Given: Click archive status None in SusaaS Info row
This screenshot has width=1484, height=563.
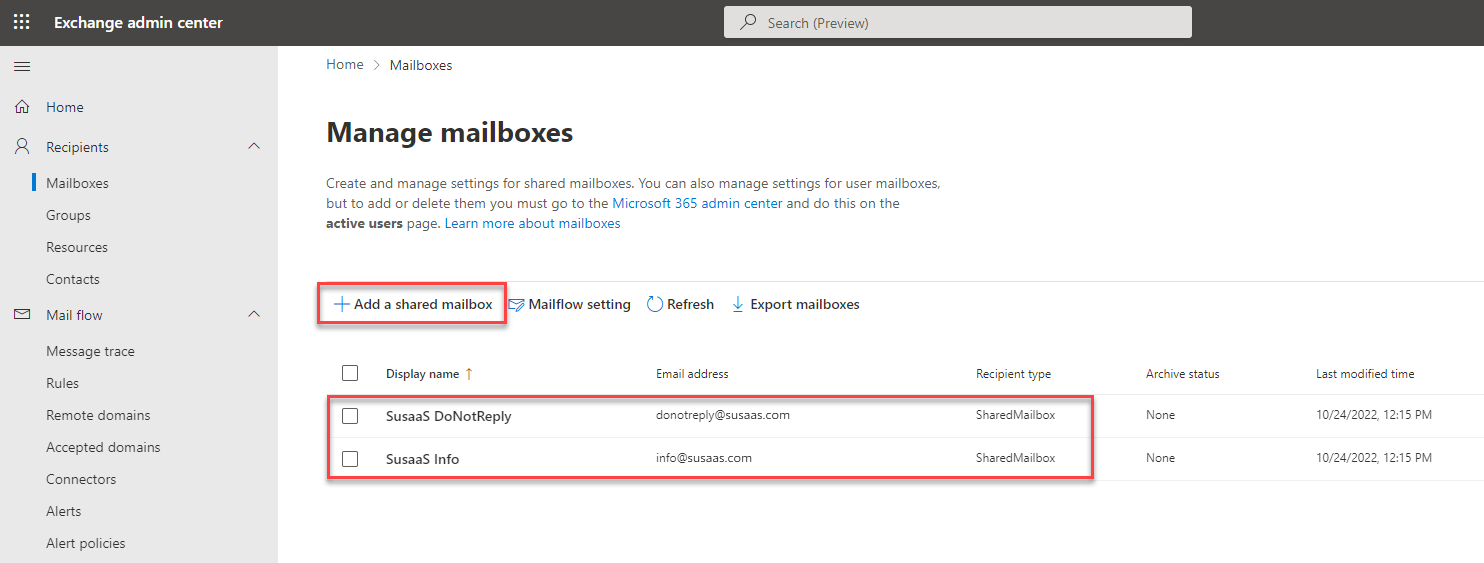Looking at the screenshot, I should click(x=1161, y=458).
